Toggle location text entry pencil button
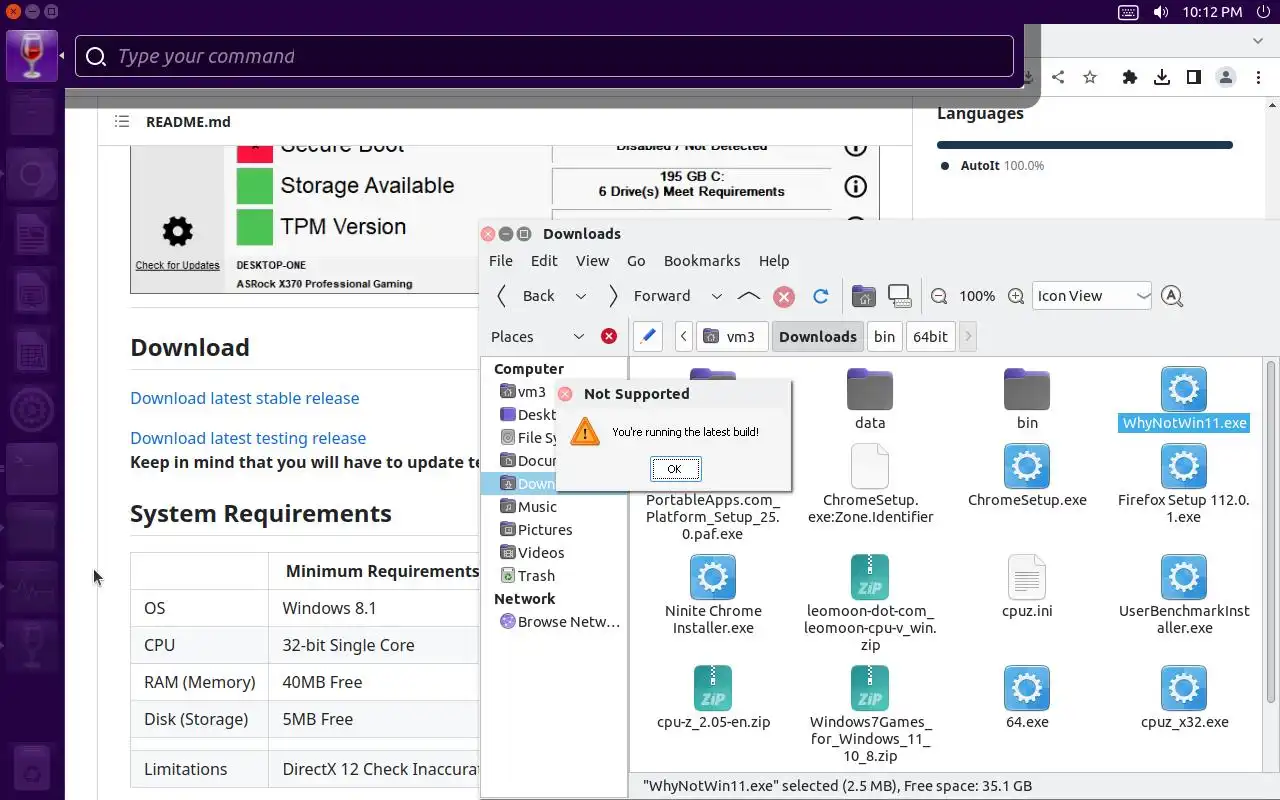 click(648, 336)
